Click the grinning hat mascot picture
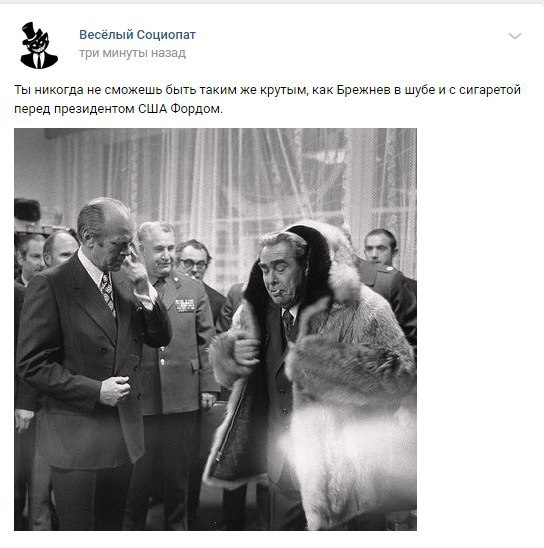Viewport: 544px width, 548px height. pos(39,45)
